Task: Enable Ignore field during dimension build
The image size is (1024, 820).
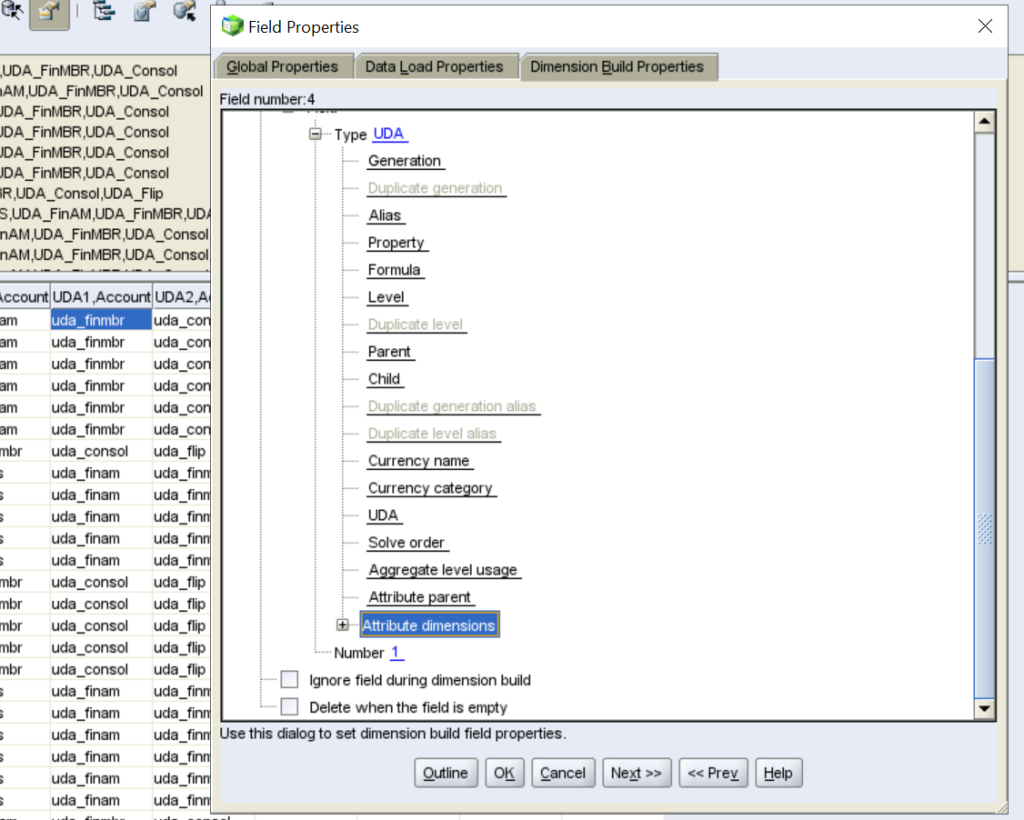Action: point(290,679)
